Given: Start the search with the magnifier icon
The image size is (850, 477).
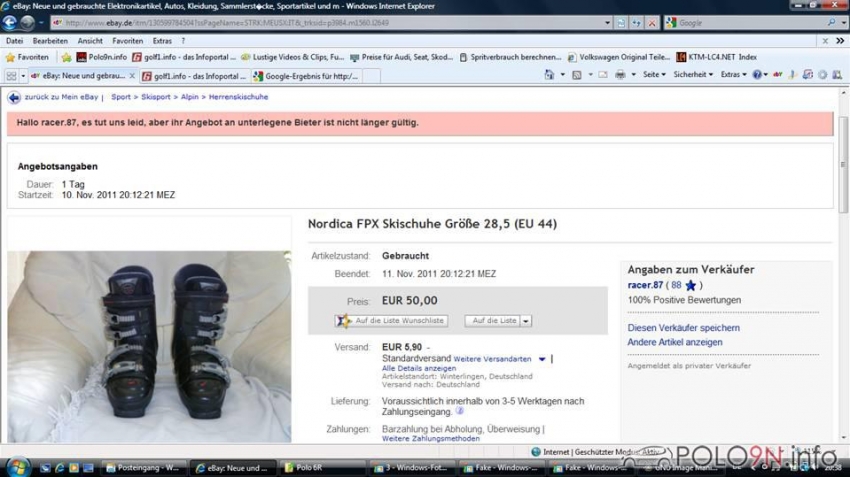Looking at the screenshot, I should (x=832, y=23).
